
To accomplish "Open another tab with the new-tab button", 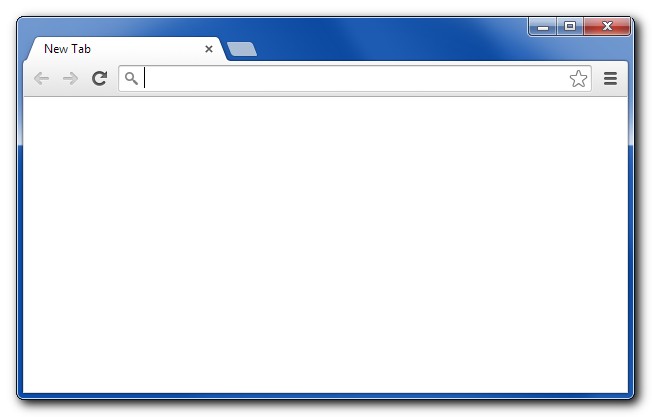I will (x=242, y=49).
